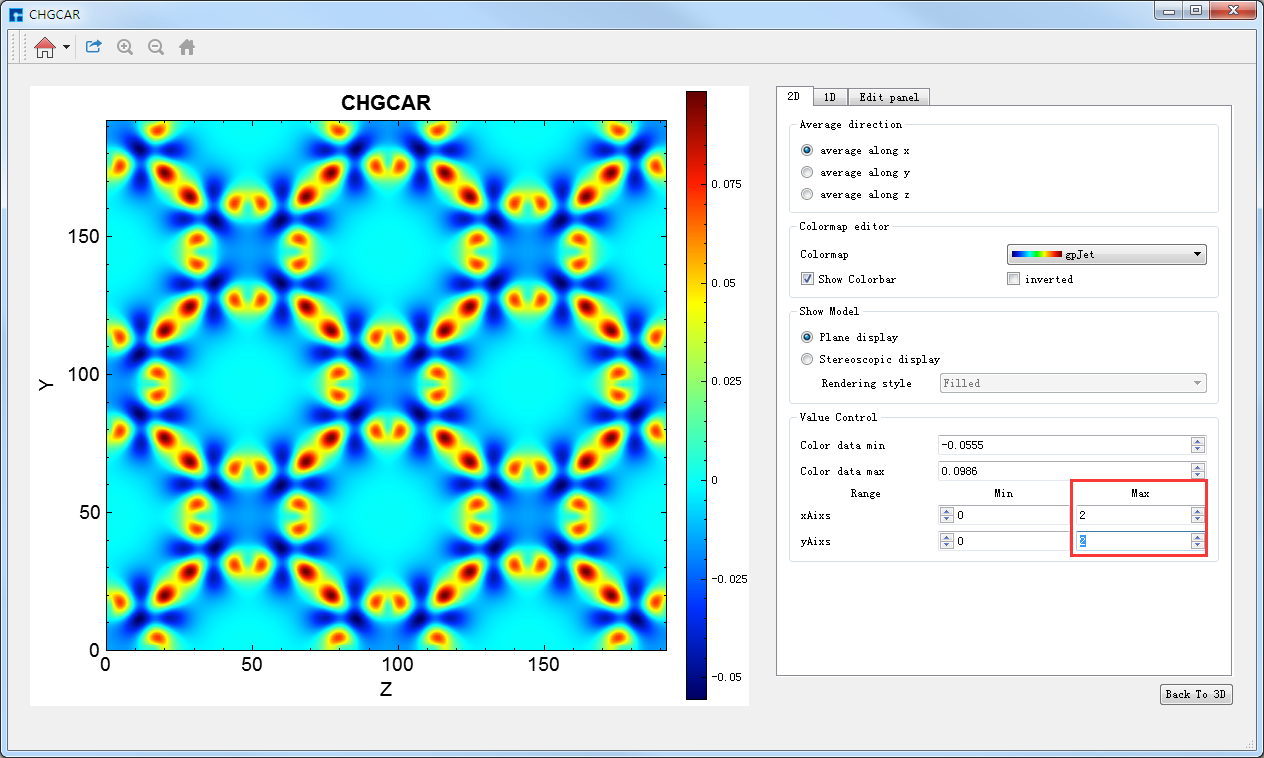Viewport: 1264px width, 758px height.
Task: Open the dropdown arrow beside home icon
Action: pos(66,47)
